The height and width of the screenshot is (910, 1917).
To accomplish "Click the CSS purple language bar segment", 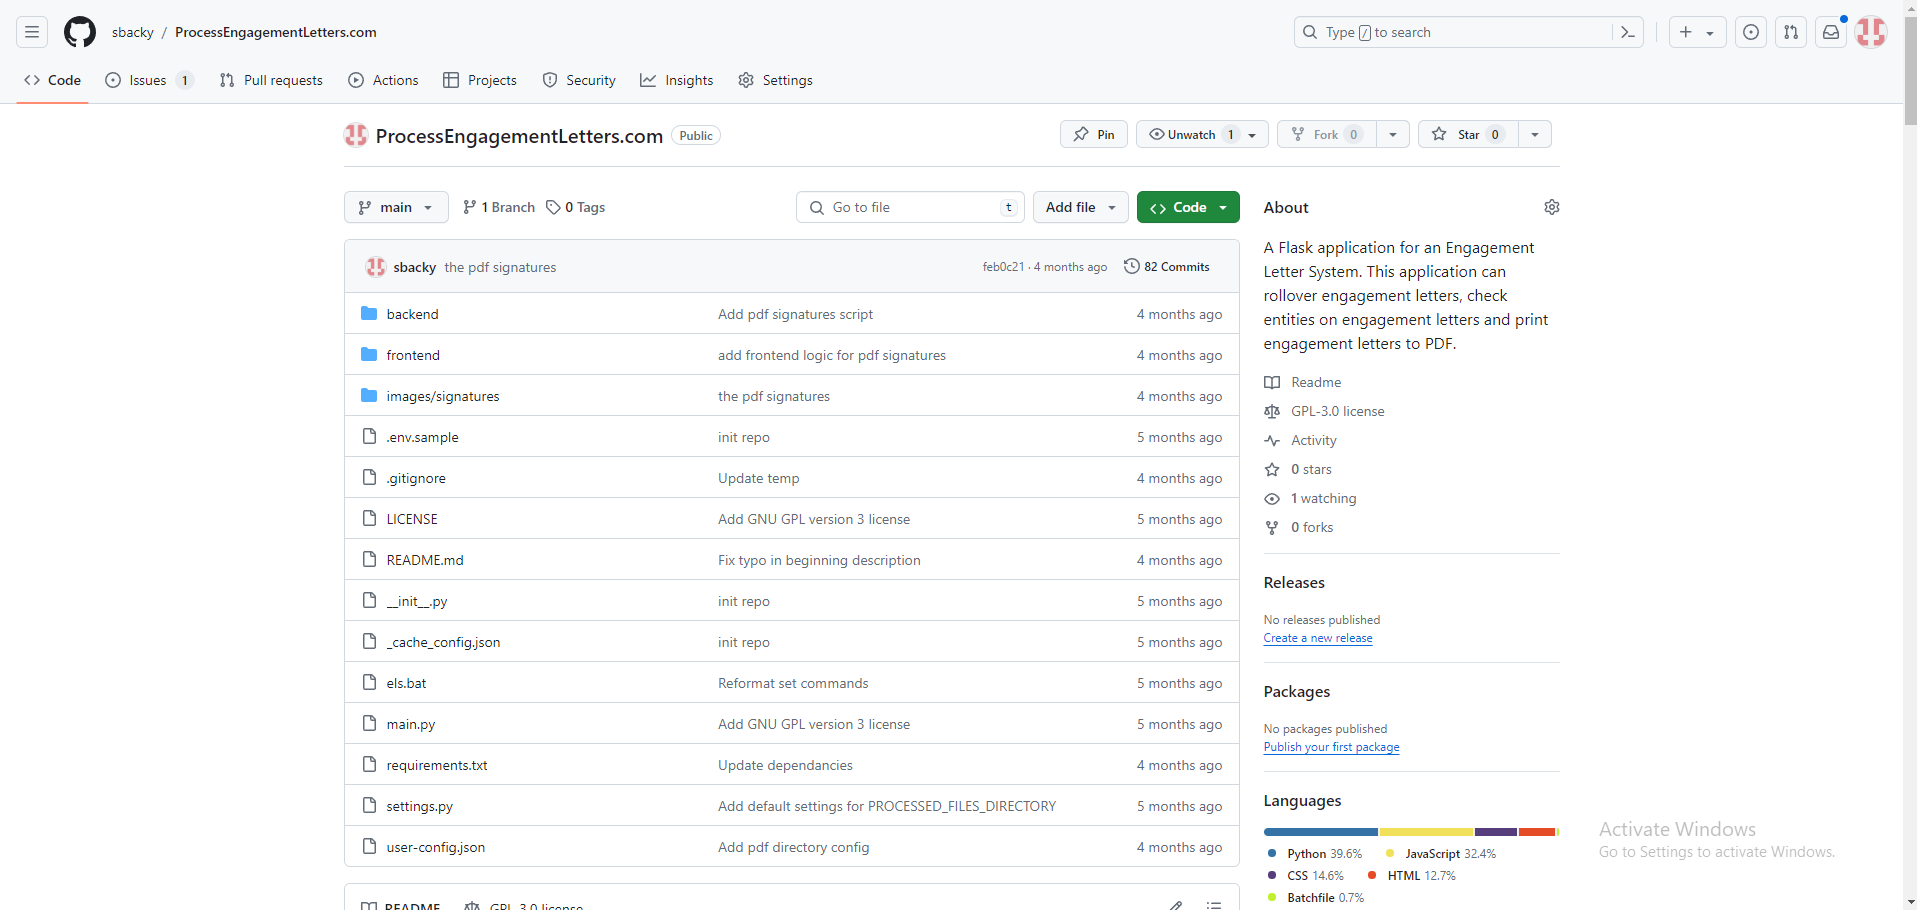I will [1496, 832].
